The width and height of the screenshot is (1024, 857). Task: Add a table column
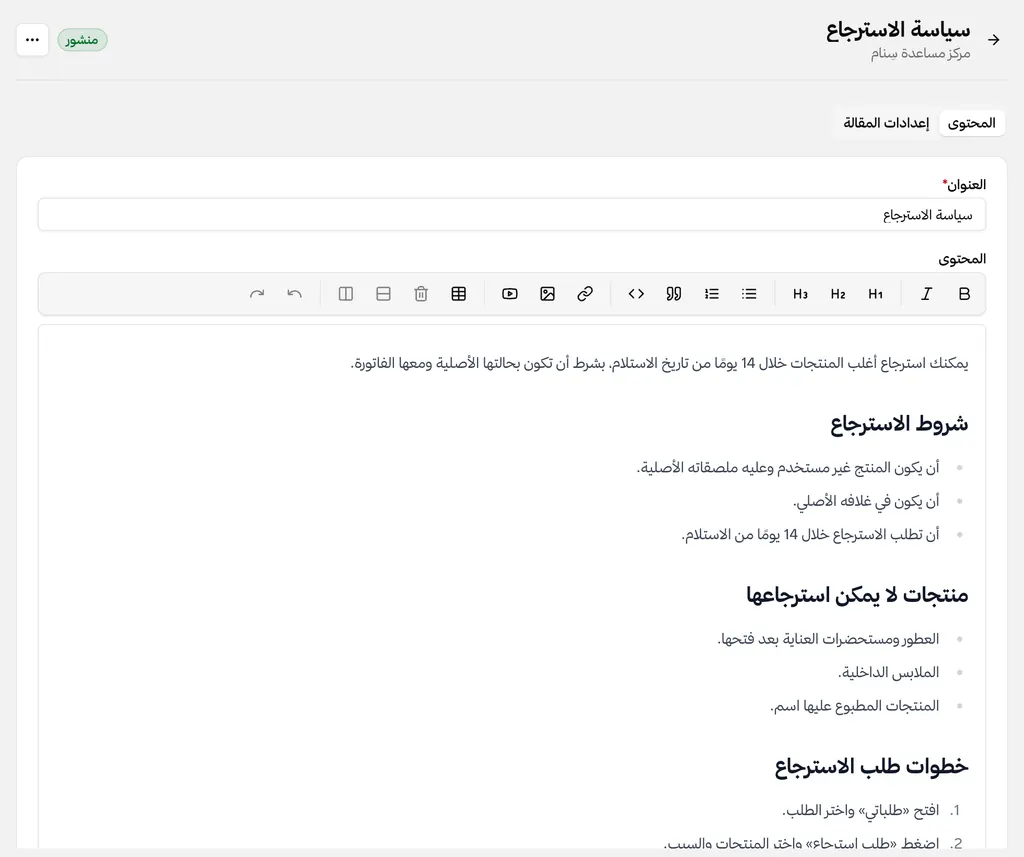click(346, 294)
